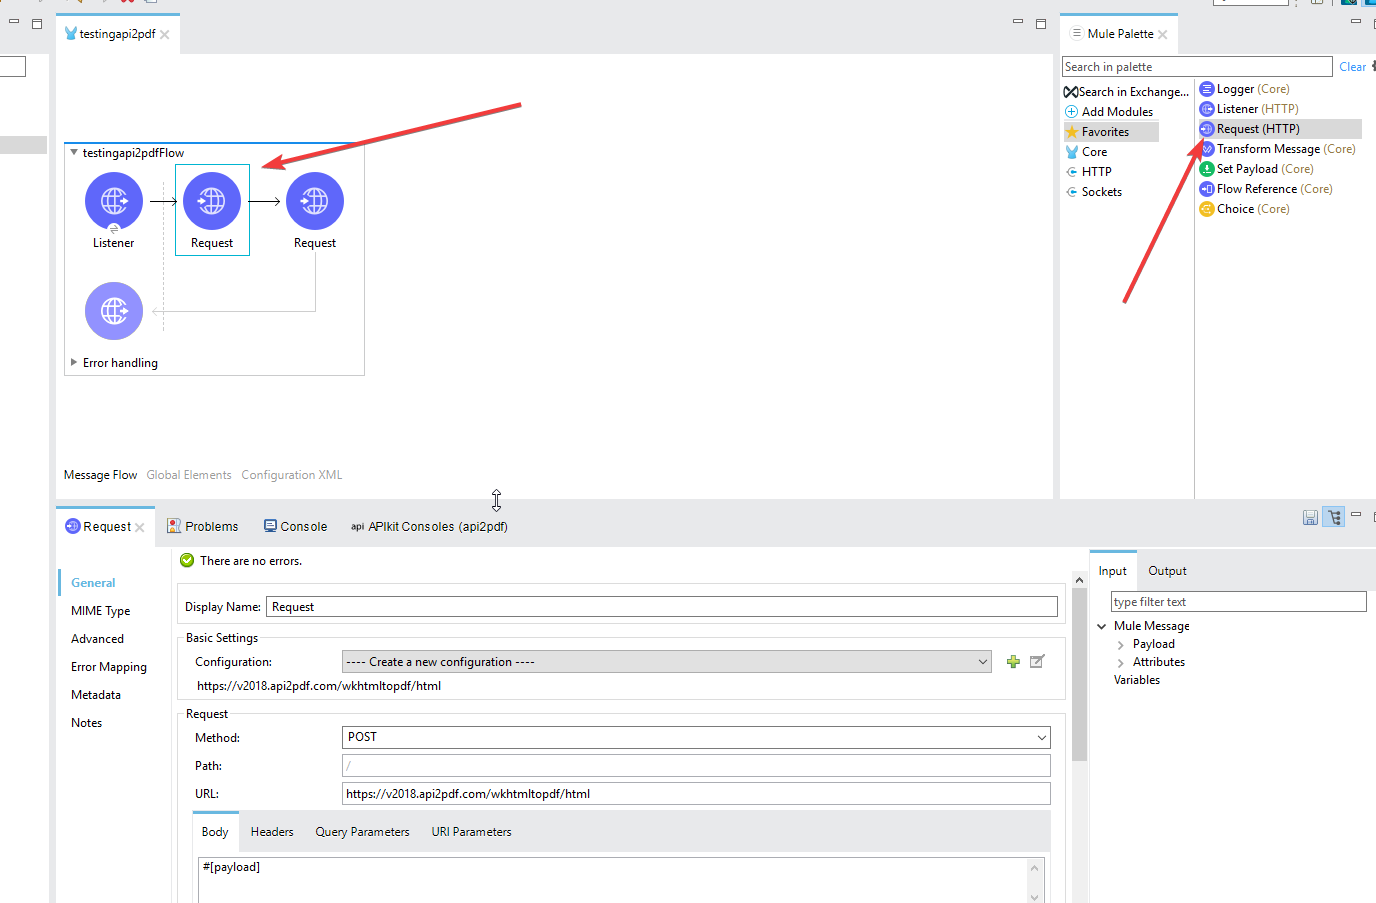The height and width of the screenshot is (903, 1376).
Task: Select the General settings section
Action: tap(93, 583)
